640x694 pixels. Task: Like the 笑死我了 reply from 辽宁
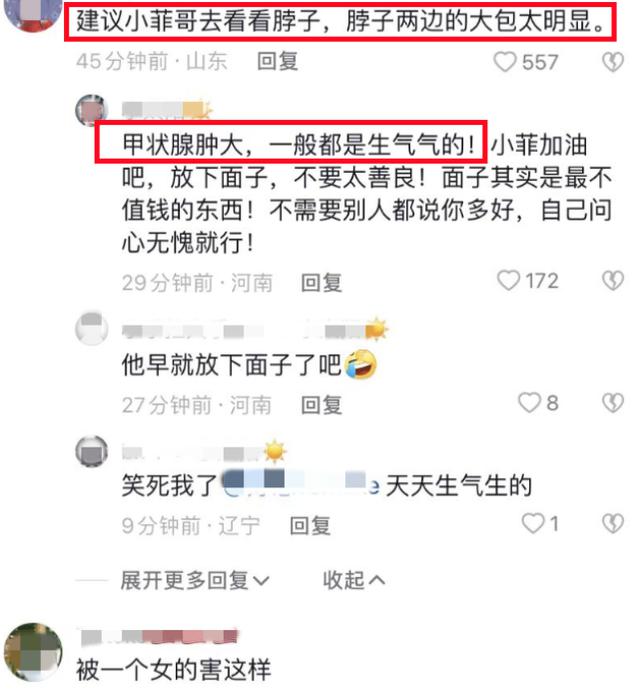(x=533, y=523)
